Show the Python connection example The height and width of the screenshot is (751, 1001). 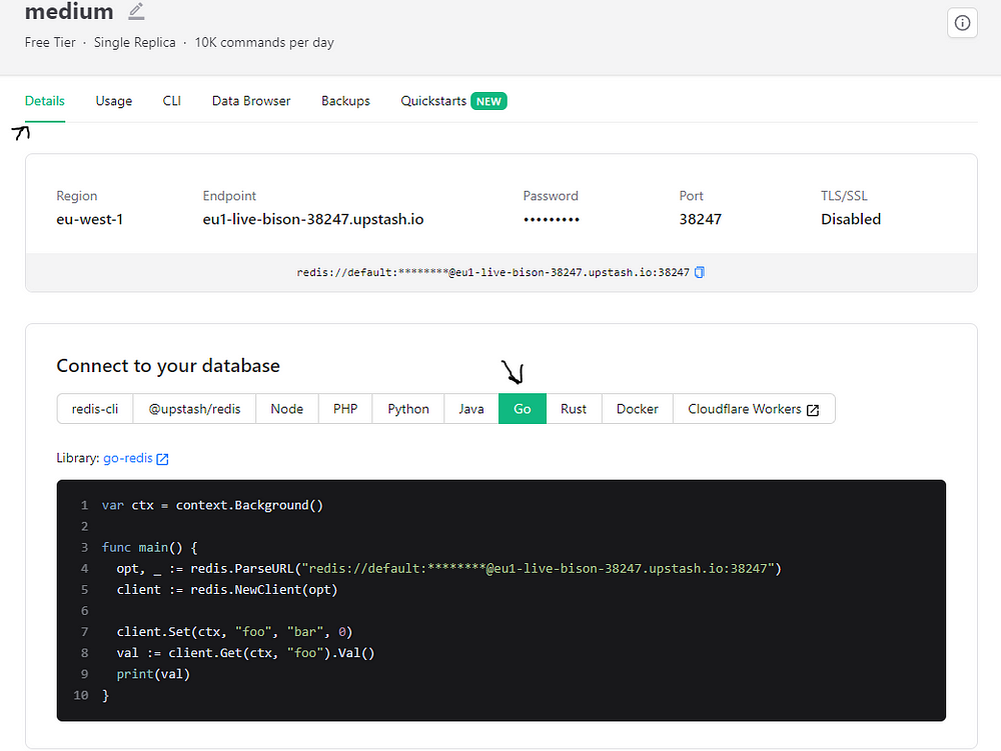(408, 409)
